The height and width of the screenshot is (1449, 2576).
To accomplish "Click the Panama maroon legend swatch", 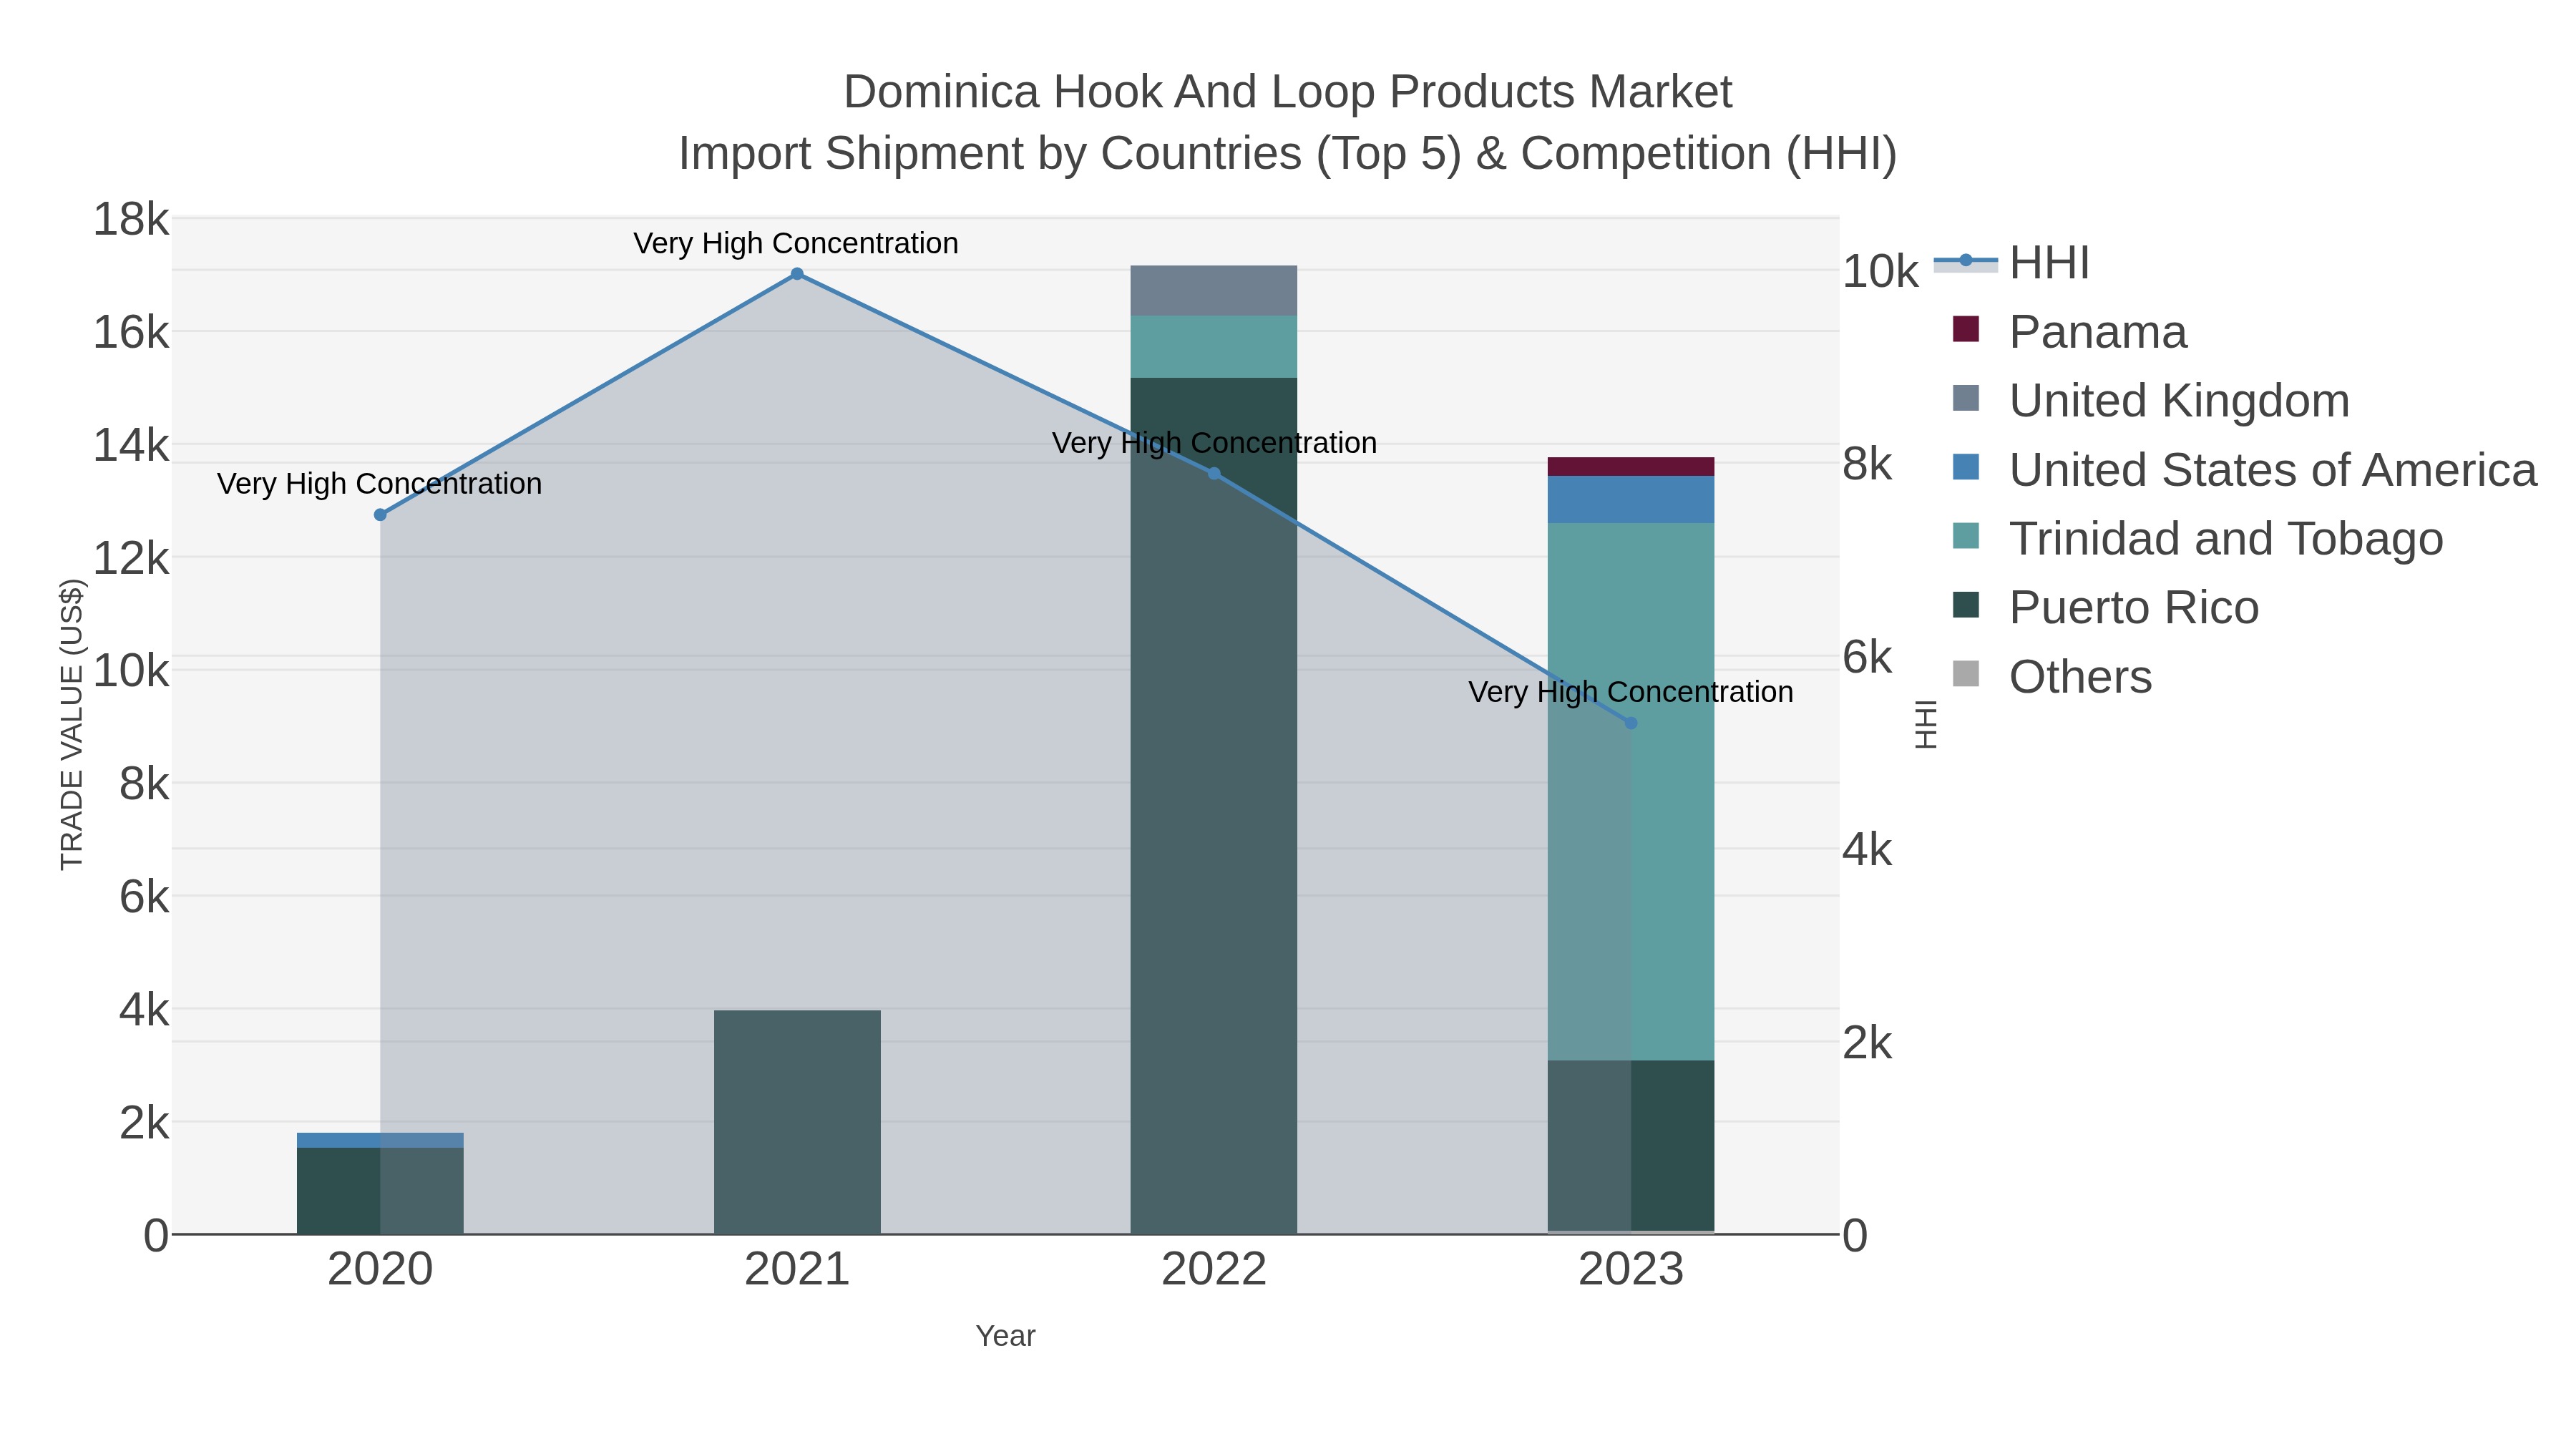I will (x=1966, y=329).
